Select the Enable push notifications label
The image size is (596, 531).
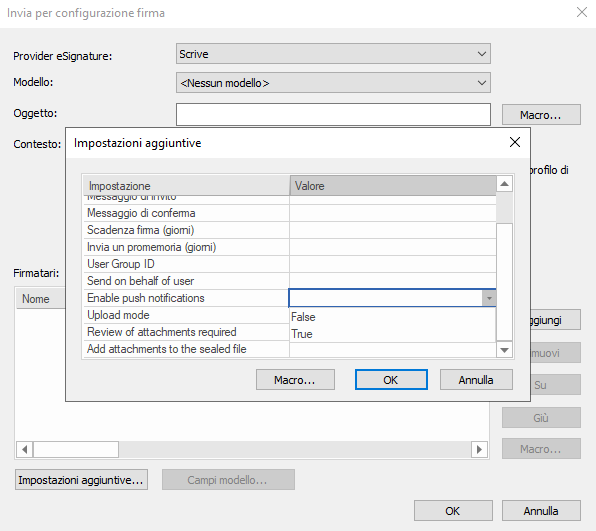[146, 298]
